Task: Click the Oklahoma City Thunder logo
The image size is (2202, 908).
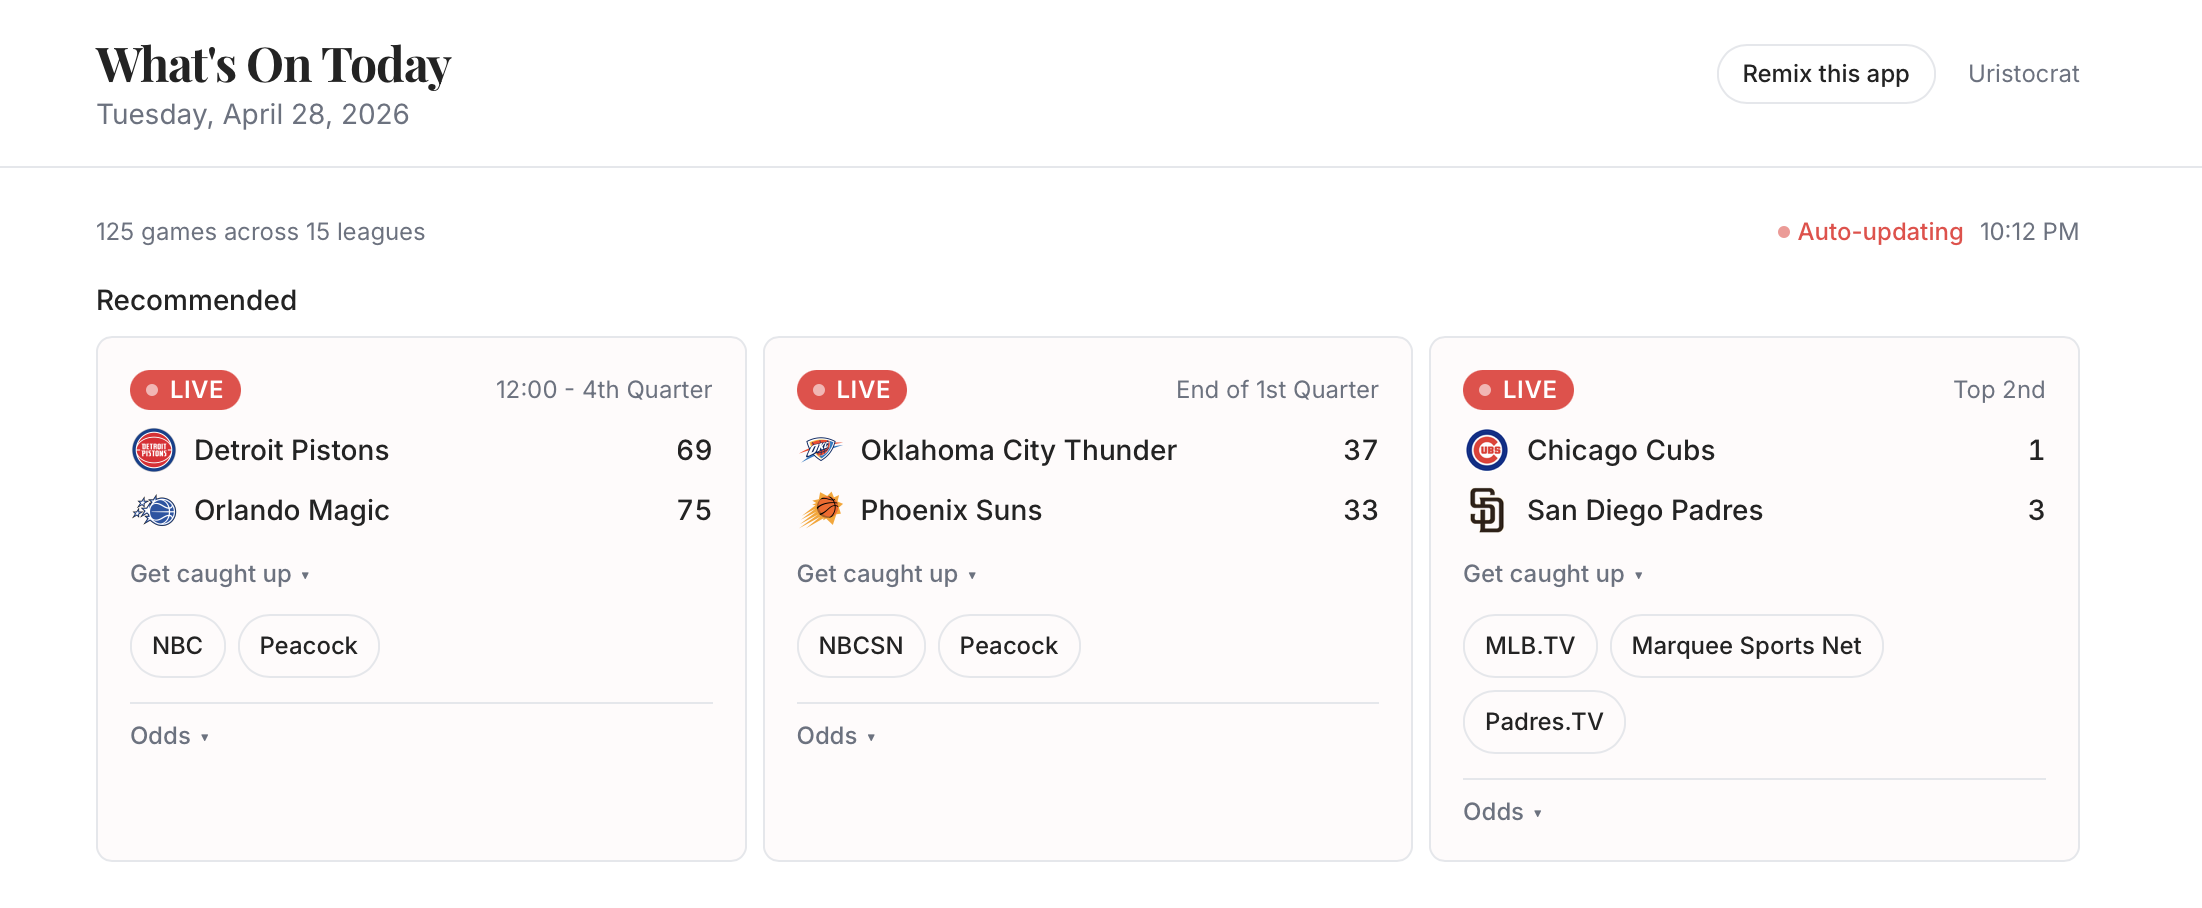Action: (x=820, y=450)
